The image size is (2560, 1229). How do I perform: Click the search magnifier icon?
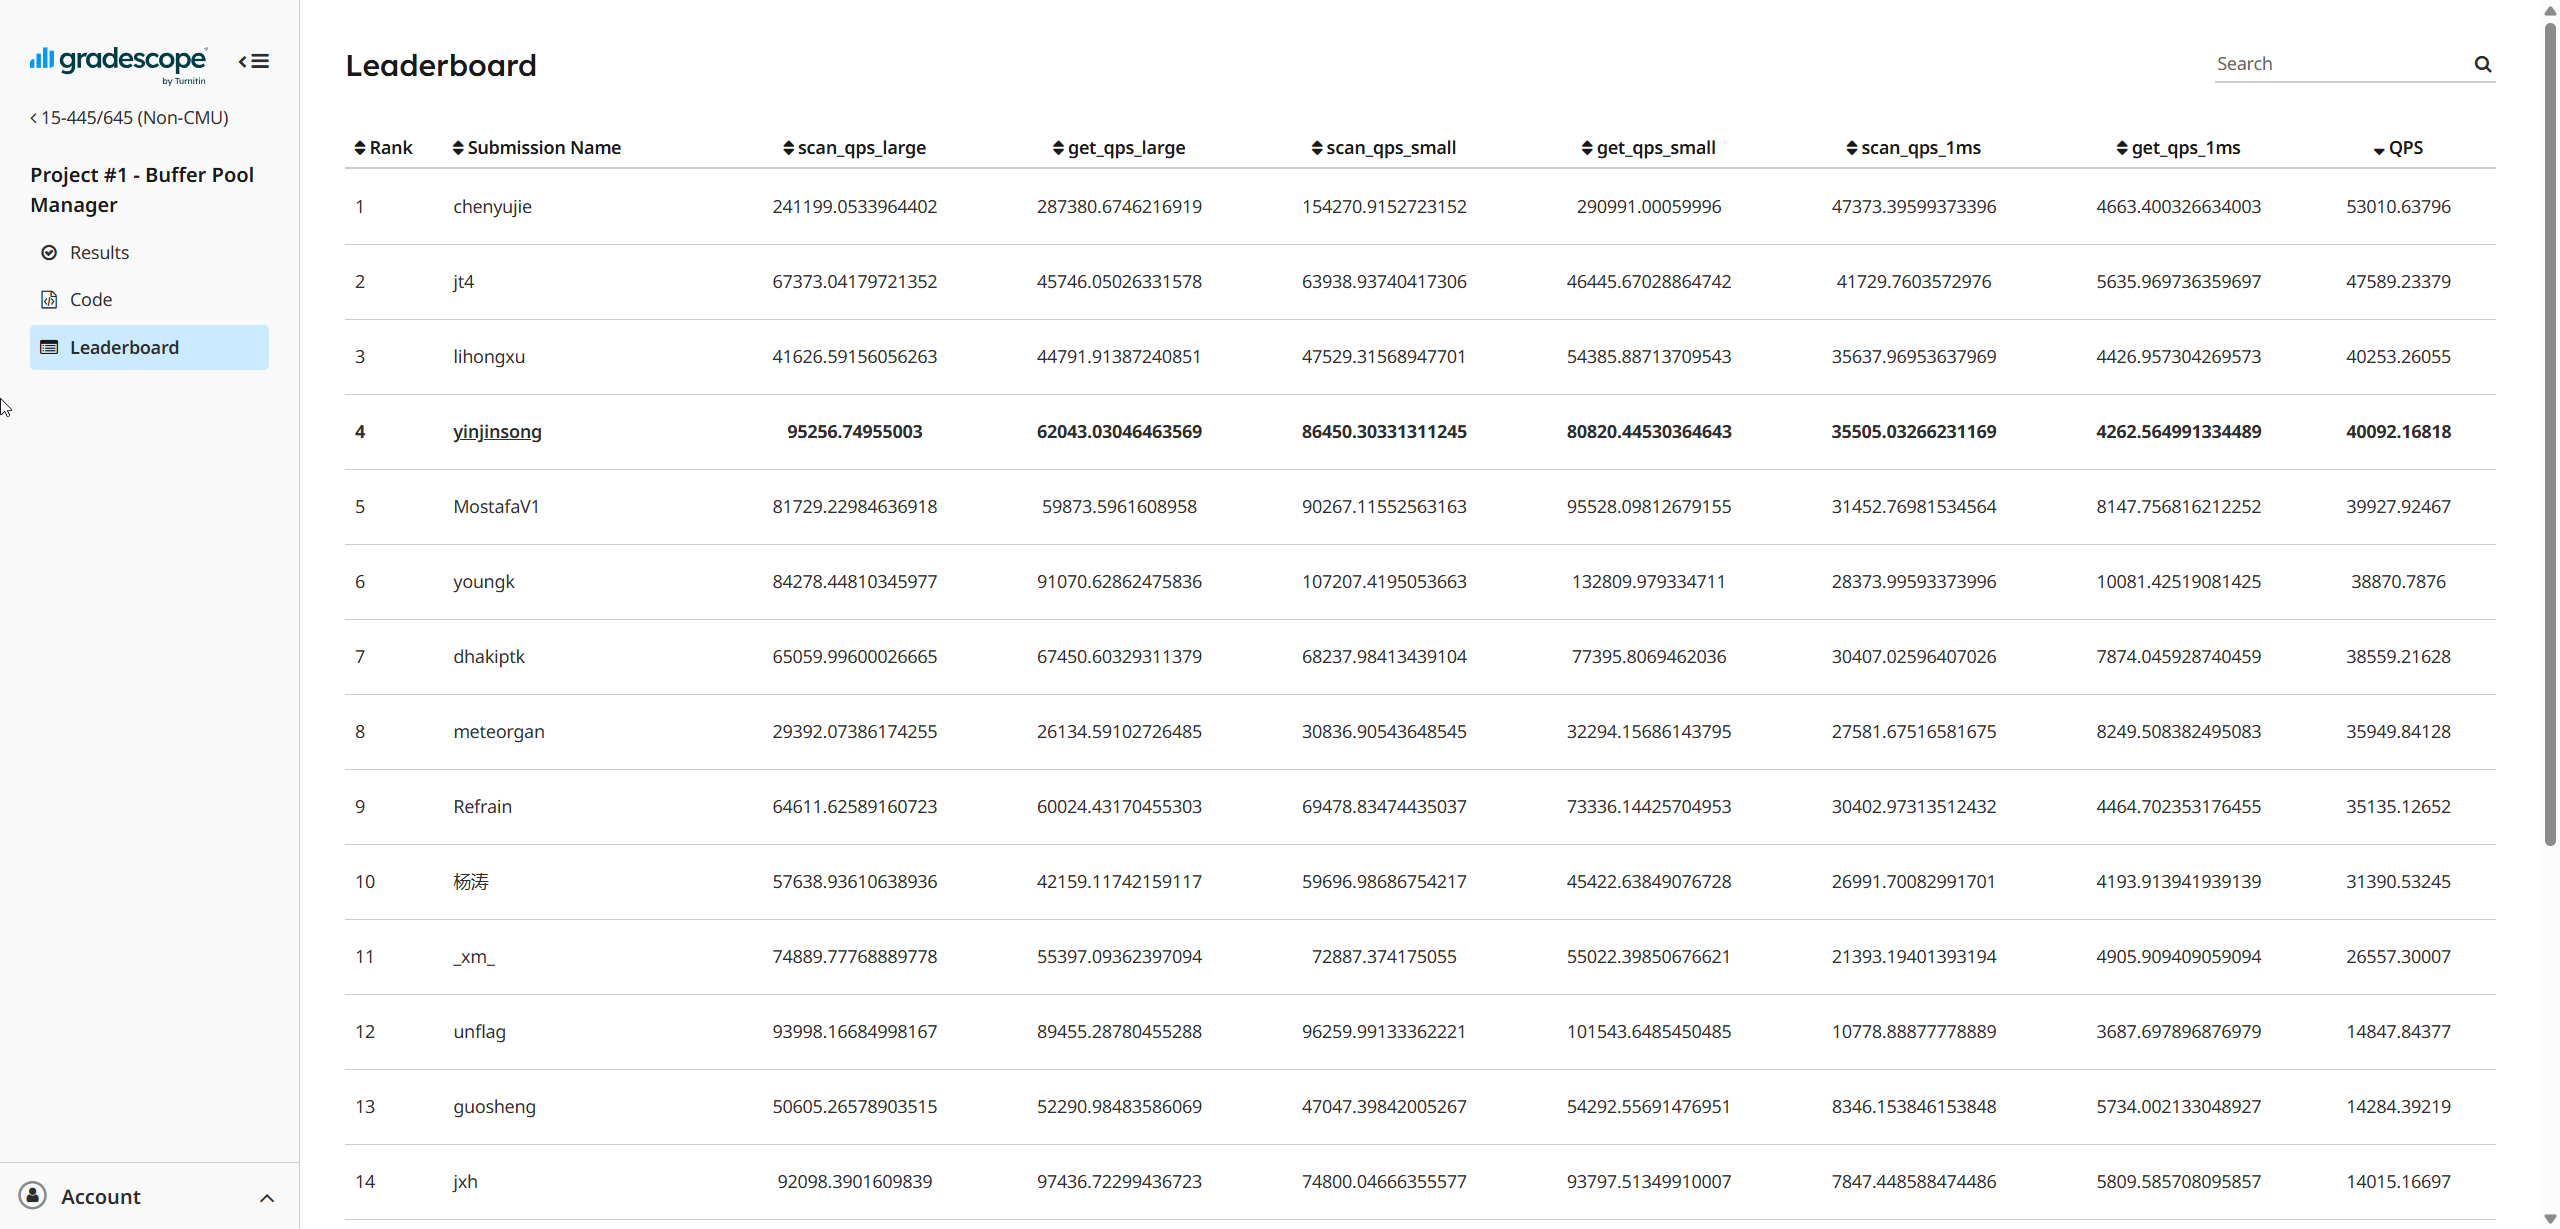point(2482,64)
